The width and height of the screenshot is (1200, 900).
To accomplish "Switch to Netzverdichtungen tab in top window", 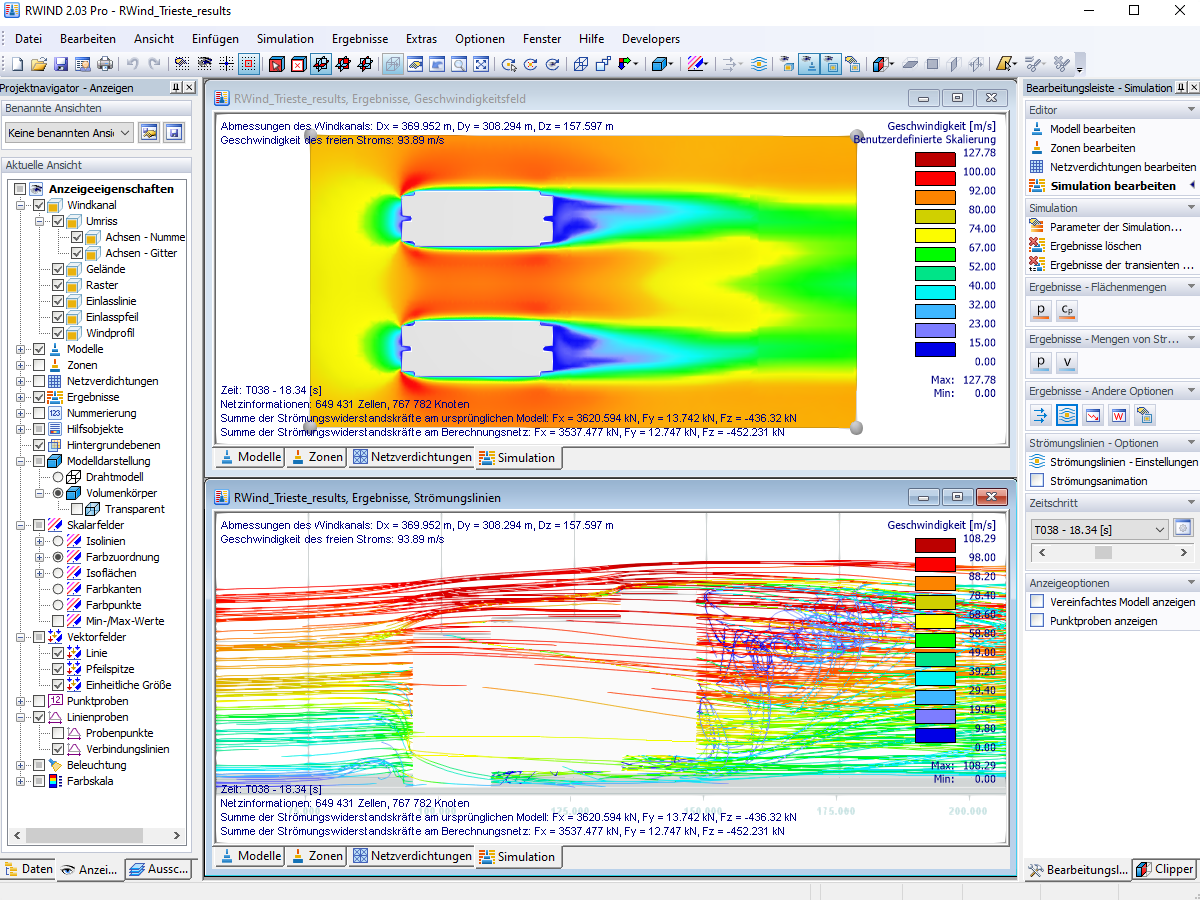I will tap(412, 457).
